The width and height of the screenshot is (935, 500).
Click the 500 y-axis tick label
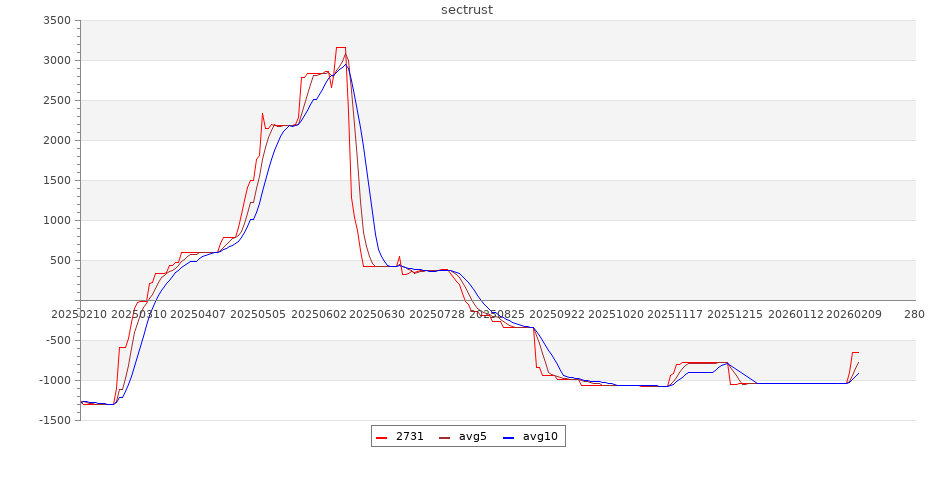(x=61, y=261)
